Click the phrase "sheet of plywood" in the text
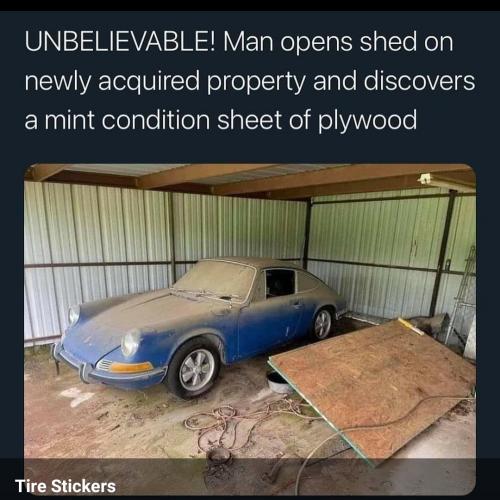500x500 pixels. 317,120
